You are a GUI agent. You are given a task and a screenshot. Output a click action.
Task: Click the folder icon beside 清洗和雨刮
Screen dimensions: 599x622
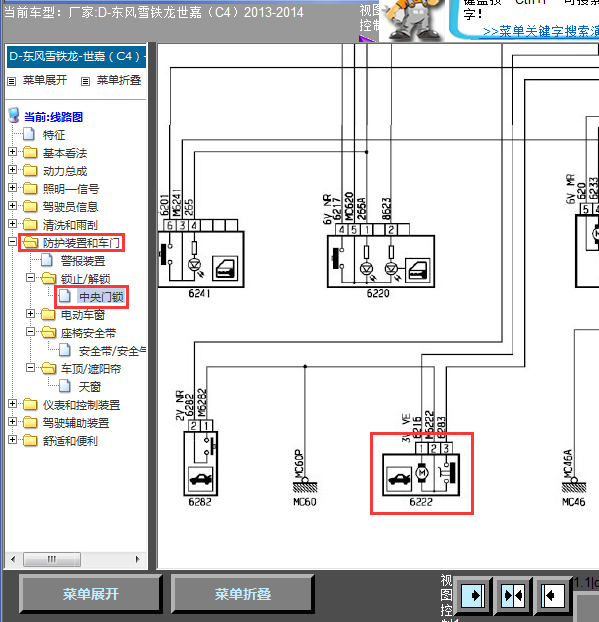pos(30,225)
